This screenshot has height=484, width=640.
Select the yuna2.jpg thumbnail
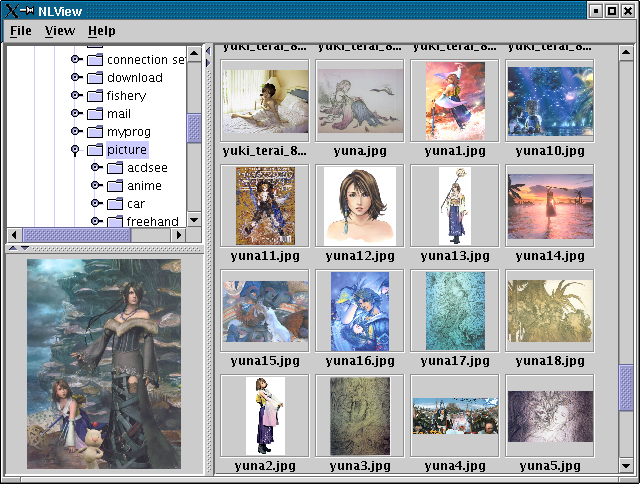point(264,415)
